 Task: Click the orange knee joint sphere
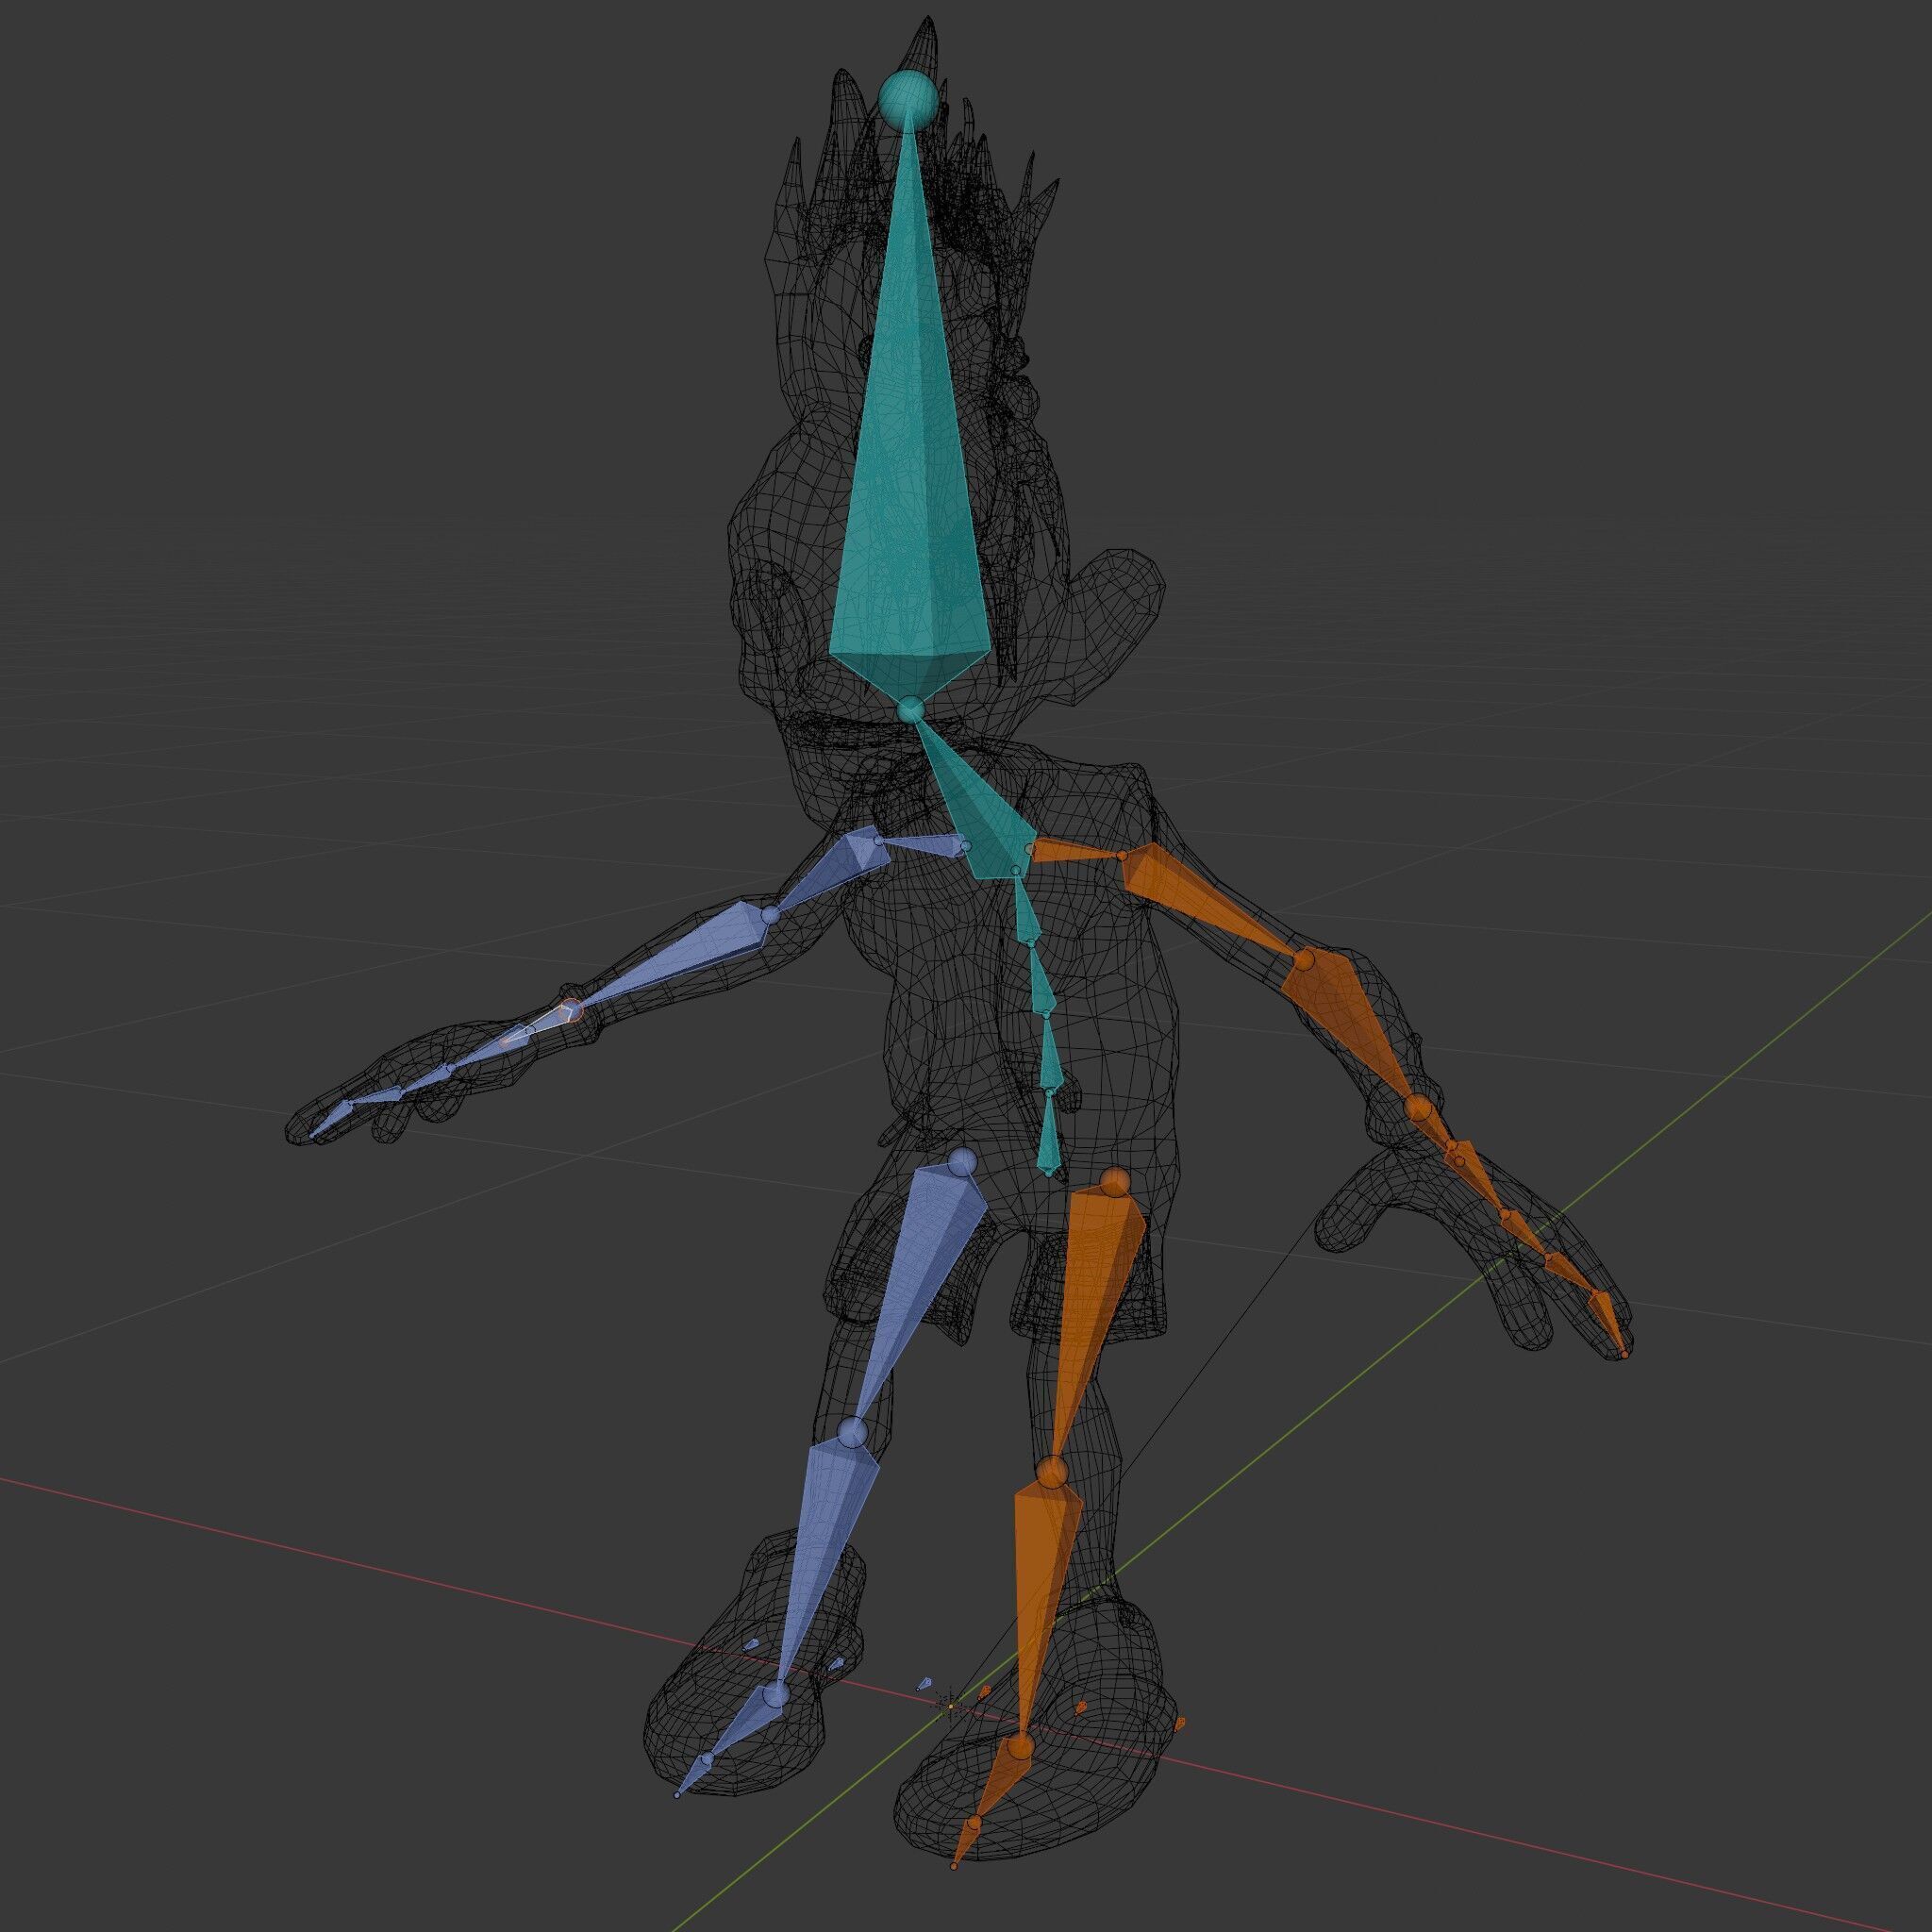pyautogui.click(x=1050, y=1472)
